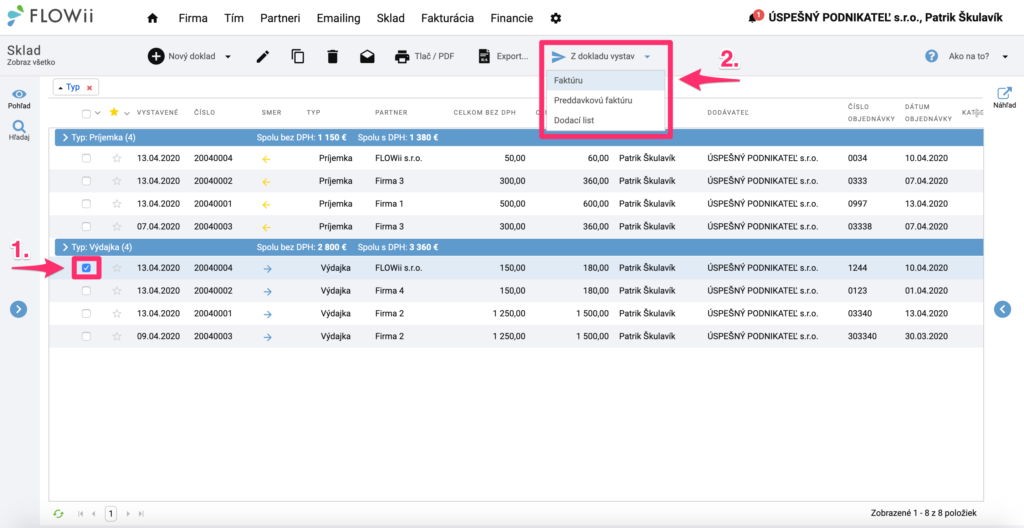
Task: Collapse the Typ: Príjemka (4) group
Action: [65, 138]
